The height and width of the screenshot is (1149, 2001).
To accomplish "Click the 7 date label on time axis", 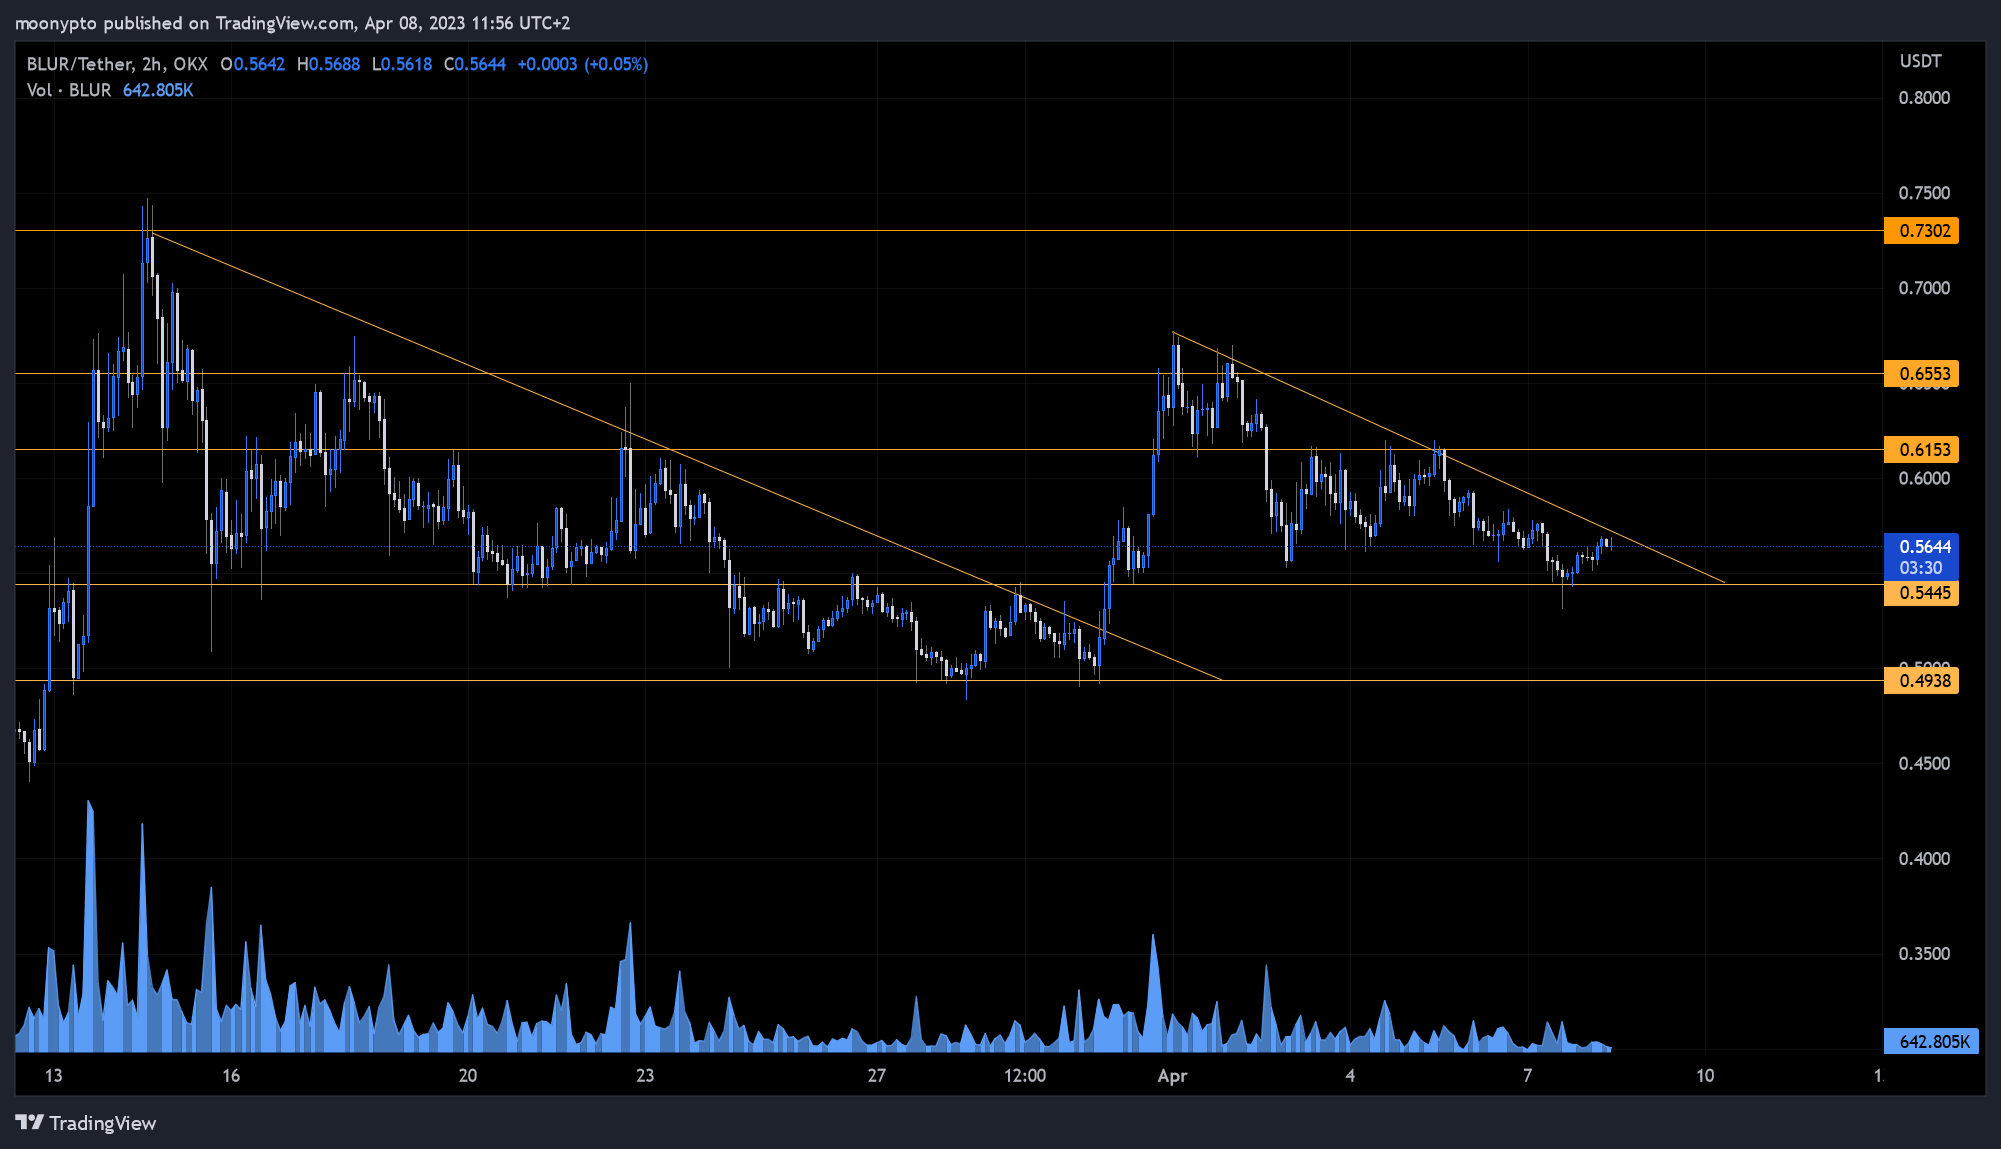I will click(1527, 1076).
